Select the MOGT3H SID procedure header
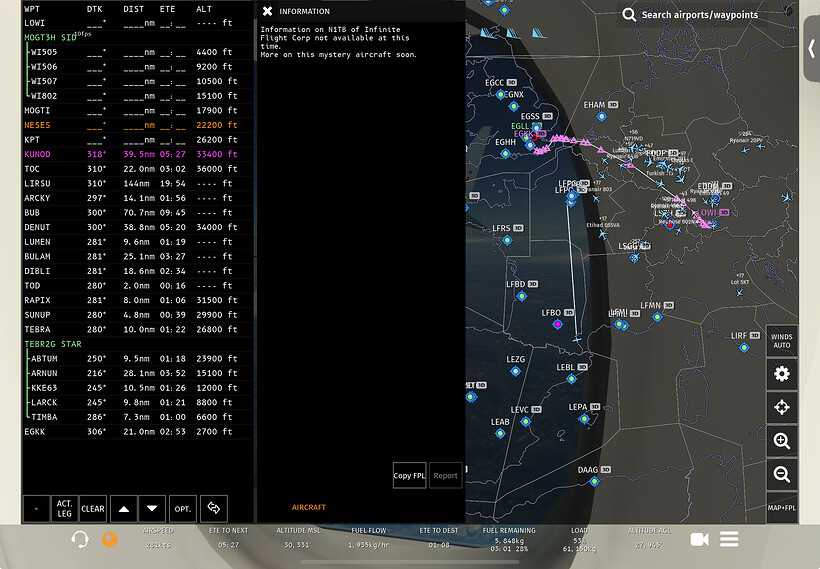This screenshot has height=569, width=820. pos(139,38)
